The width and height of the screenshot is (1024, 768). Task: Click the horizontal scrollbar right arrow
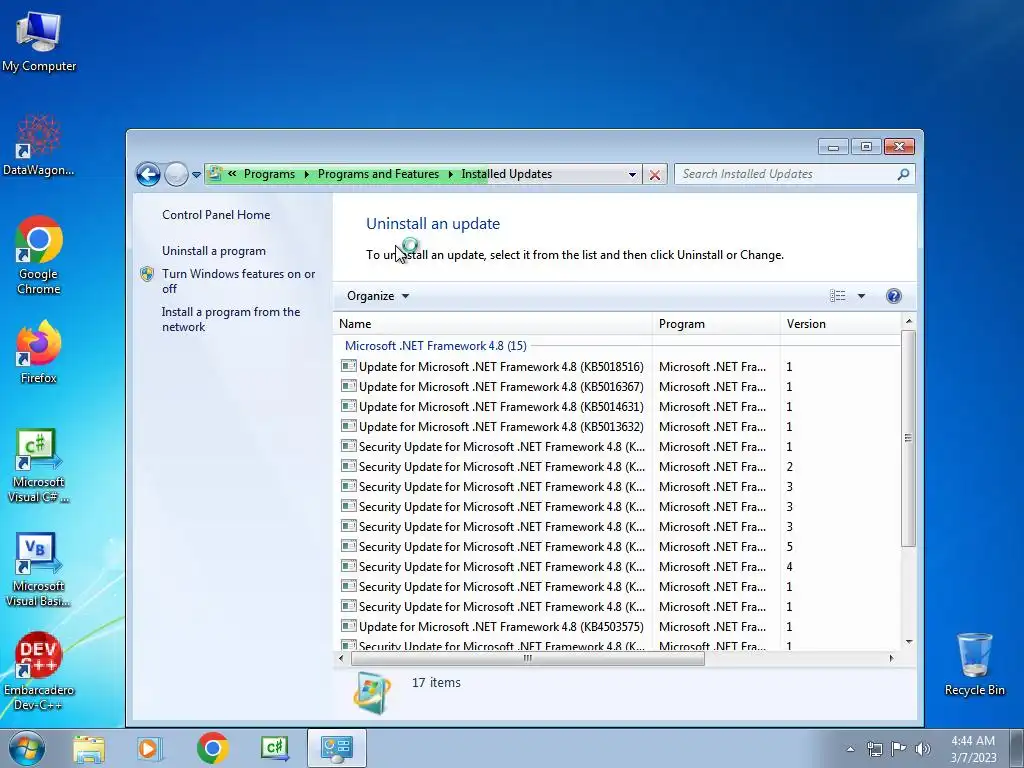click(x=891, y=658)
